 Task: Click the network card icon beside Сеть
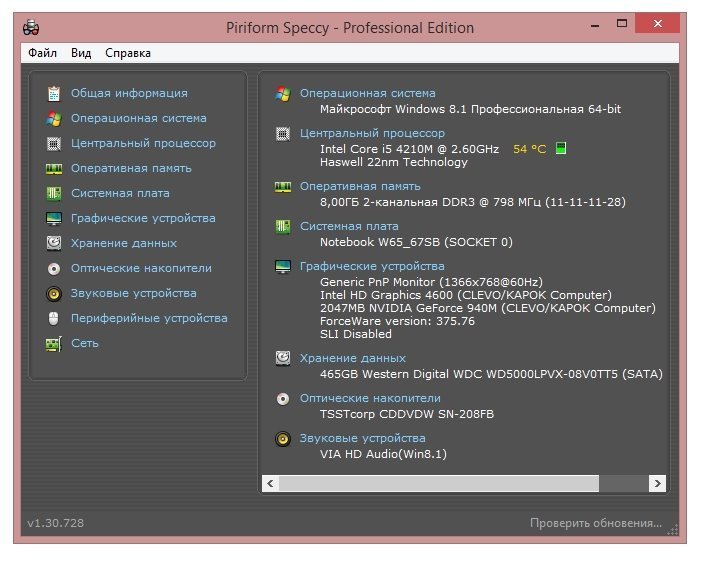(54, 344)
